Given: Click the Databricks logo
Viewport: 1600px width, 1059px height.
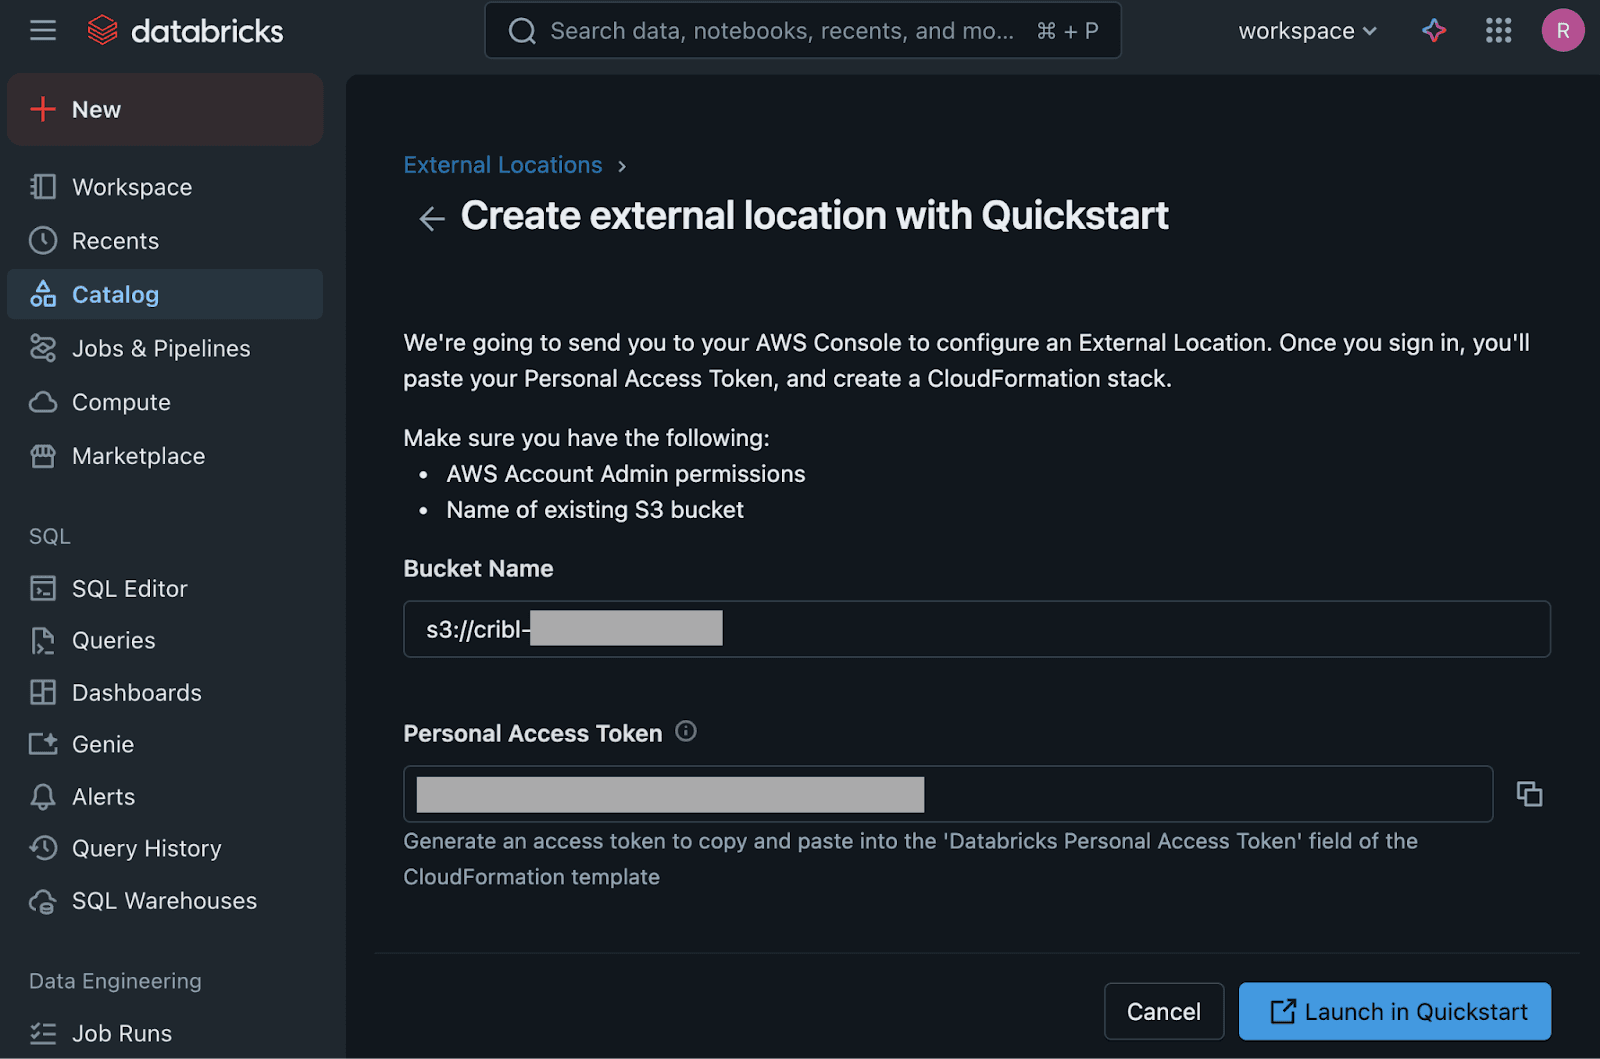Looking at the screenshot, I should [x=186, y=31].
